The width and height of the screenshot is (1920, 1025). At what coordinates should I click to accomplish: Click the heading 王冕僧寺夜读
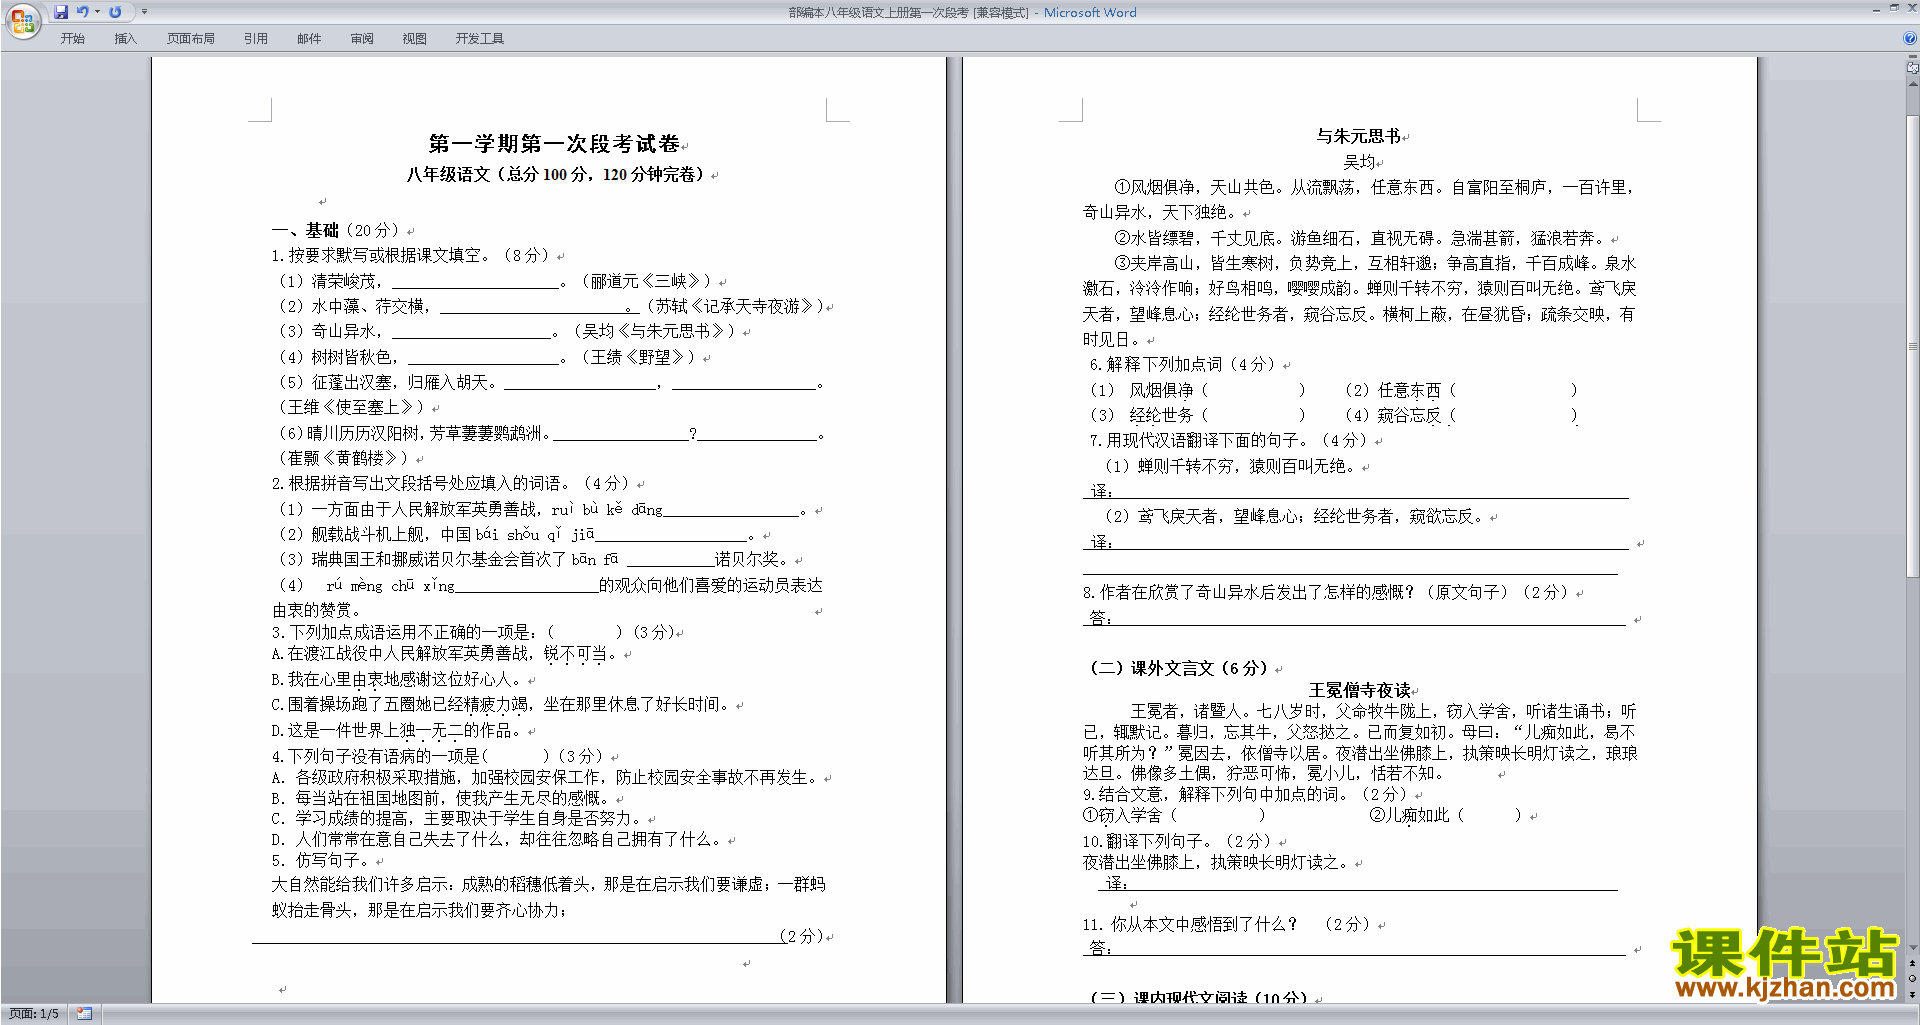tap(1360, 691)
